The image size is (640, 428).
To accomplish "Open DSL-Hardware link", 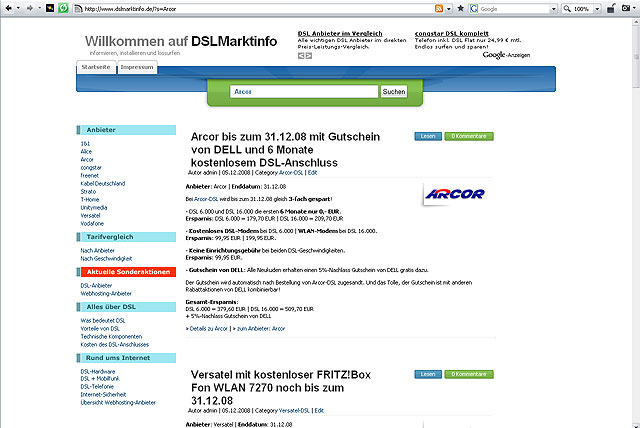I will pyautogui.click(x=98, y=372).
